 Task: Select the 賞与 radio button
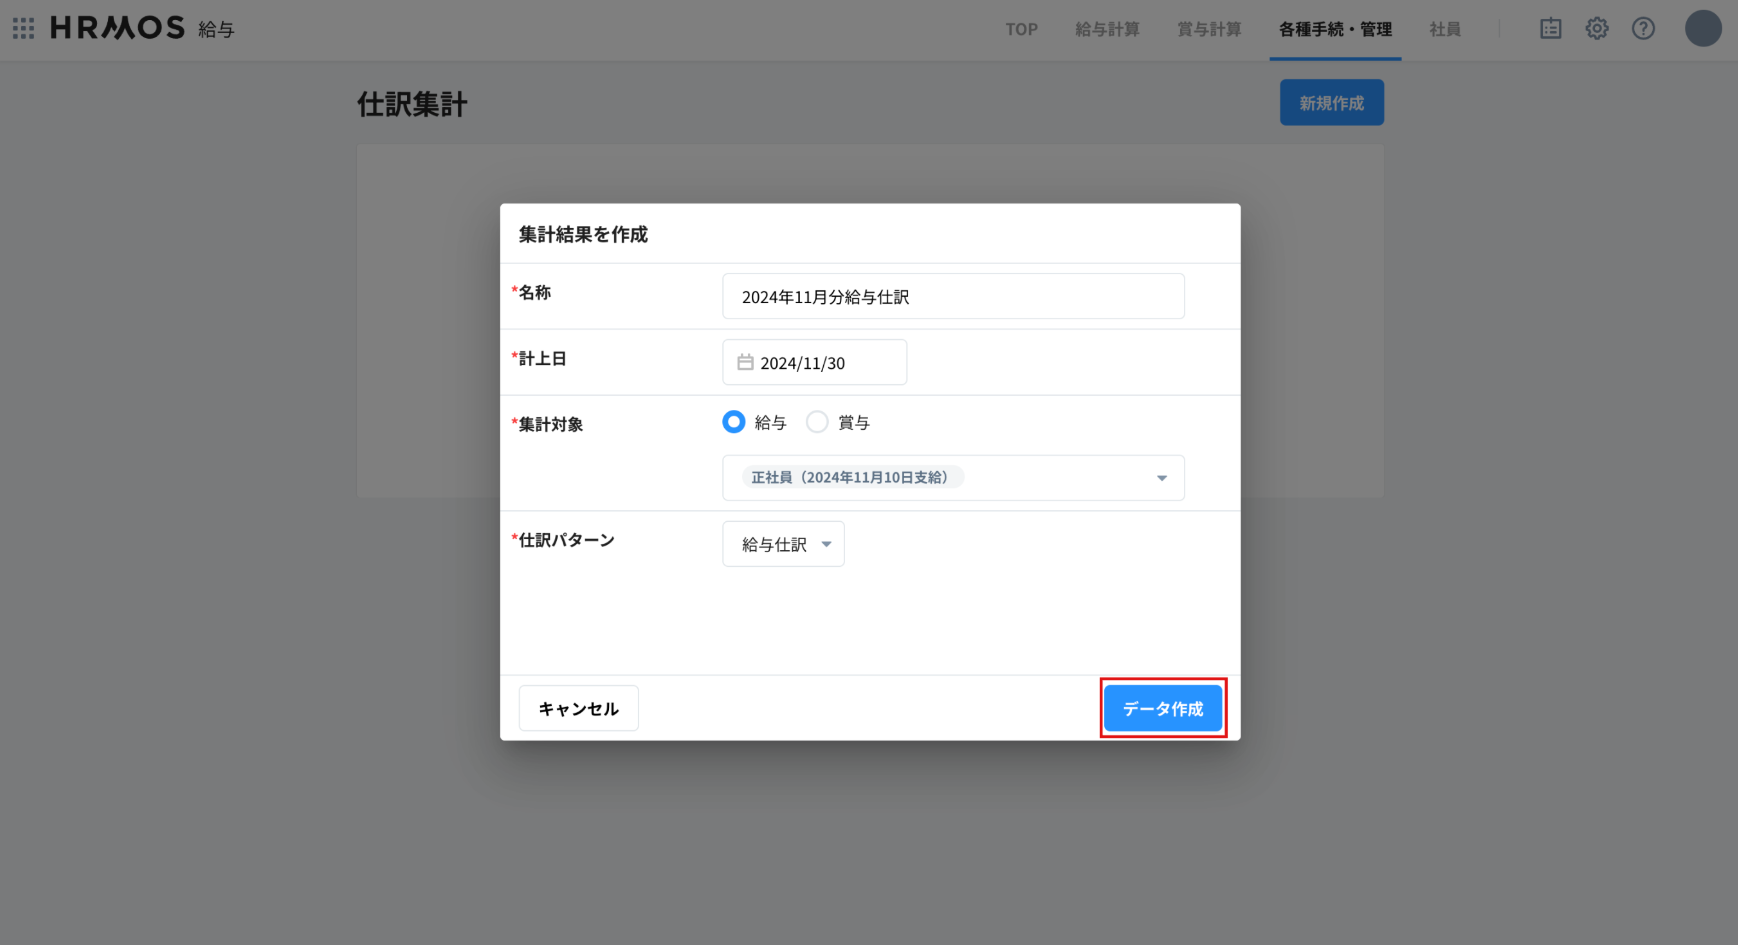click(x=817, y=422)
